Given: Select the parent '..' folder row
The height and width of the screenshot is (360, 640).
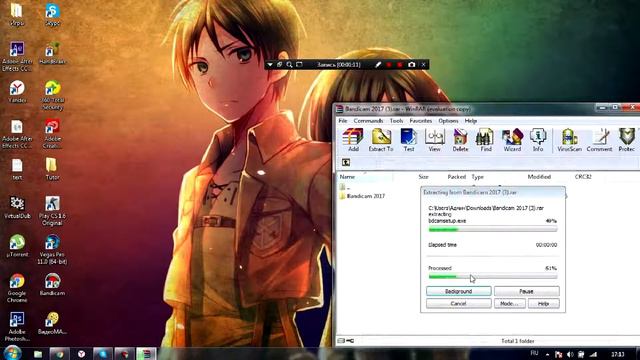Looking at the screenshot, I should tap(345, 187).
